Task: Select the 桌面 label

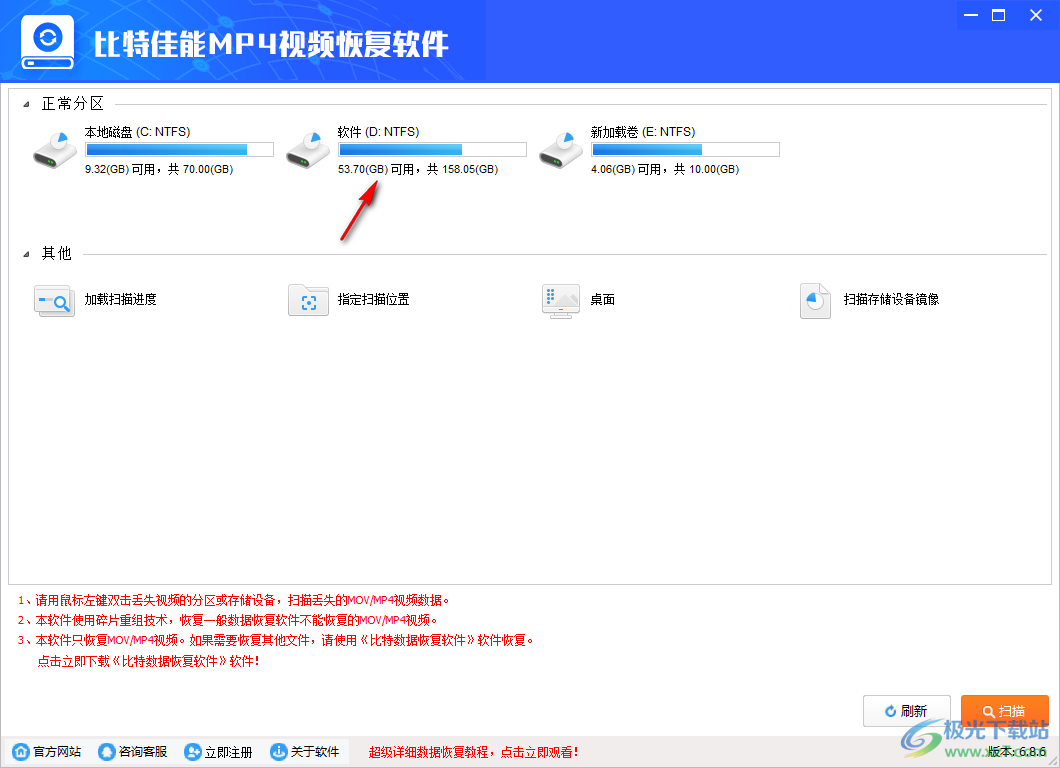Action: tap(602, 299)
